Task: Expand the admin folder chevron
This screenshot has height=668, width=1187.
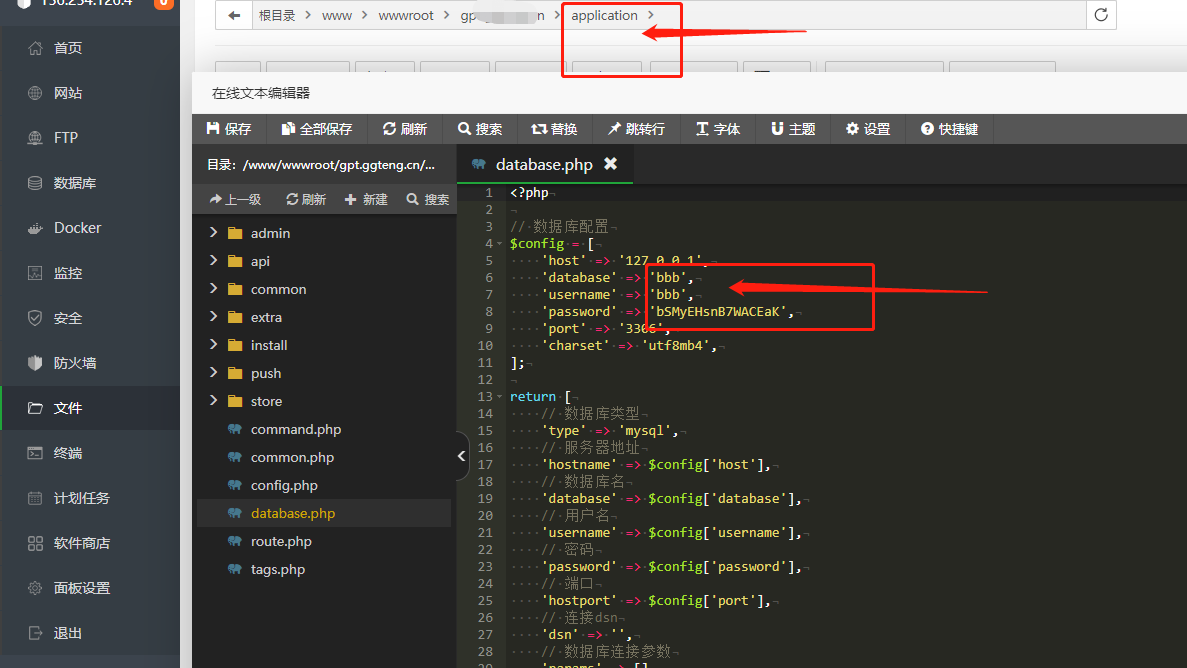Action: (x=213, y=233)
